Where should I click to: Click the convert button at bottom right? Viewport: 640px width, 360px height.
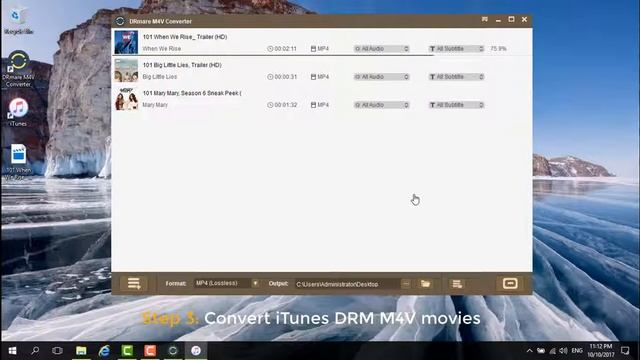pos(510,283)
